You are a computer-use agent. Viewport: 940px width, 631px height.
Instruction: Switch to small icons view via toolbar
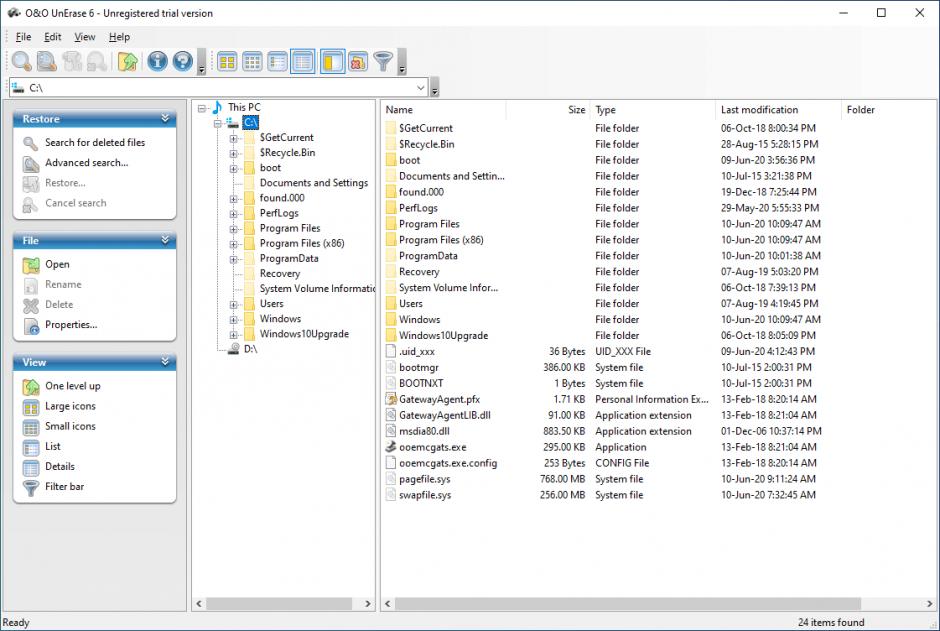tap(252, 61)
